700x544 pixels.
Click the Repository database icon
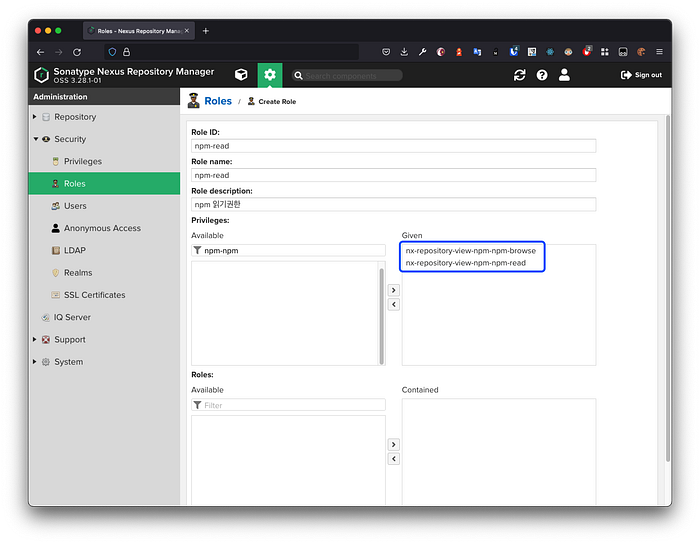(46, 117)
